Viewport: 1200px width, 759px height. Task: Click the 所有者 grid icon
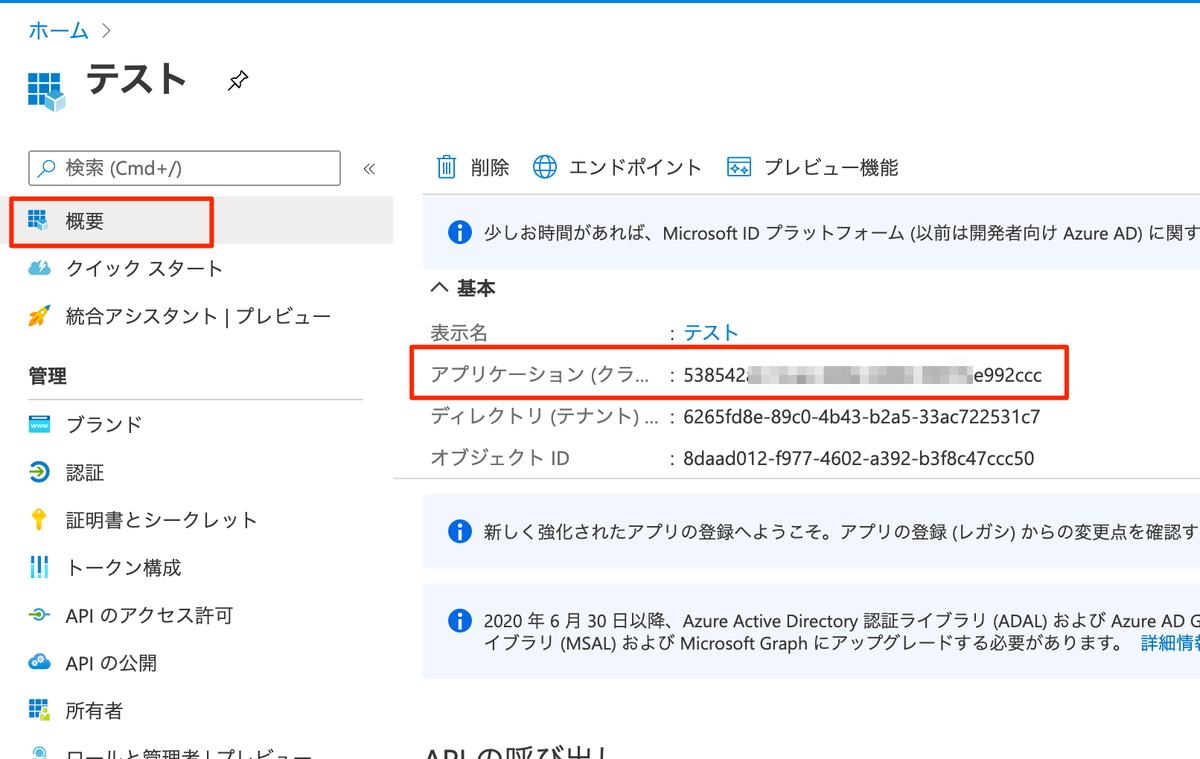coord(39,710)
